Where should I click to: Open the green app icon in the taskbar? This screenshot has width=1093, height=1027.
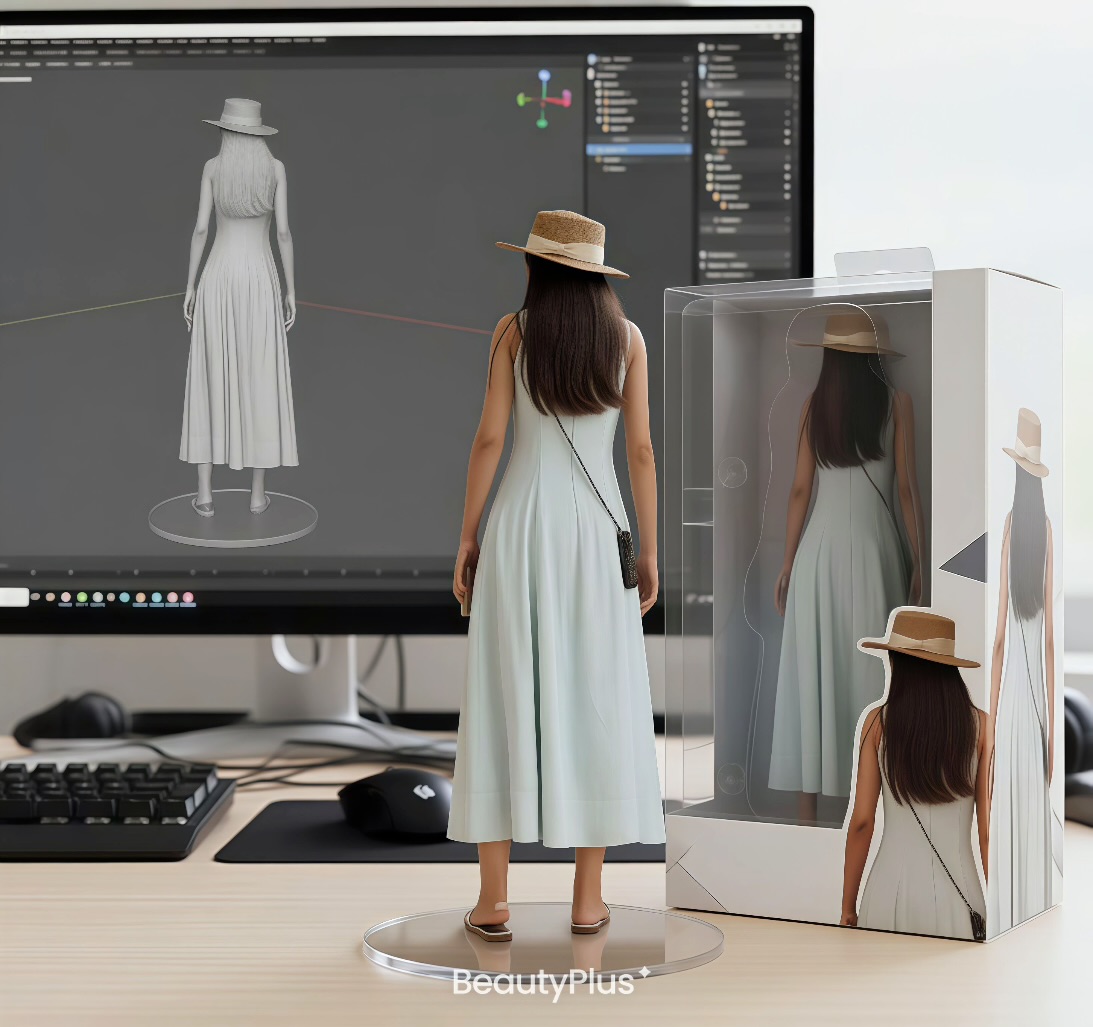pos(81,598)
